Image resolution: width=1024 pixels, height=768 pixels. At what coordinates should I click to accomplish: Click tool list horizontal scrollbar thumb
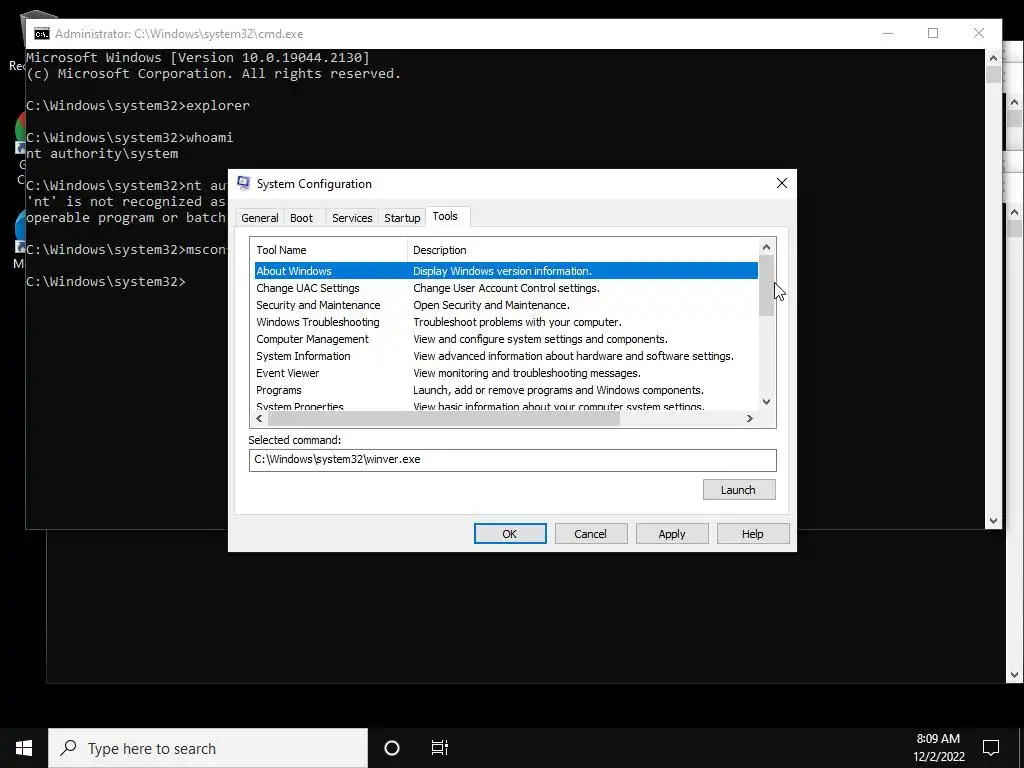(443, 419)
